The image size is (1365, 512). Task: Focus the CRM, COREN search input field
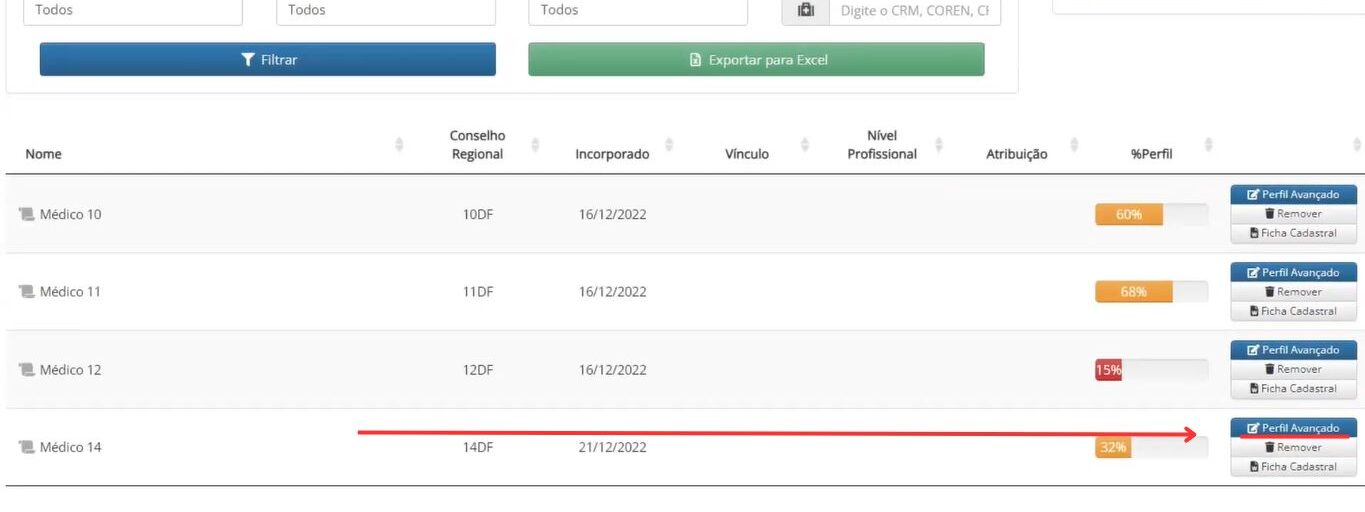coord(914,10)
